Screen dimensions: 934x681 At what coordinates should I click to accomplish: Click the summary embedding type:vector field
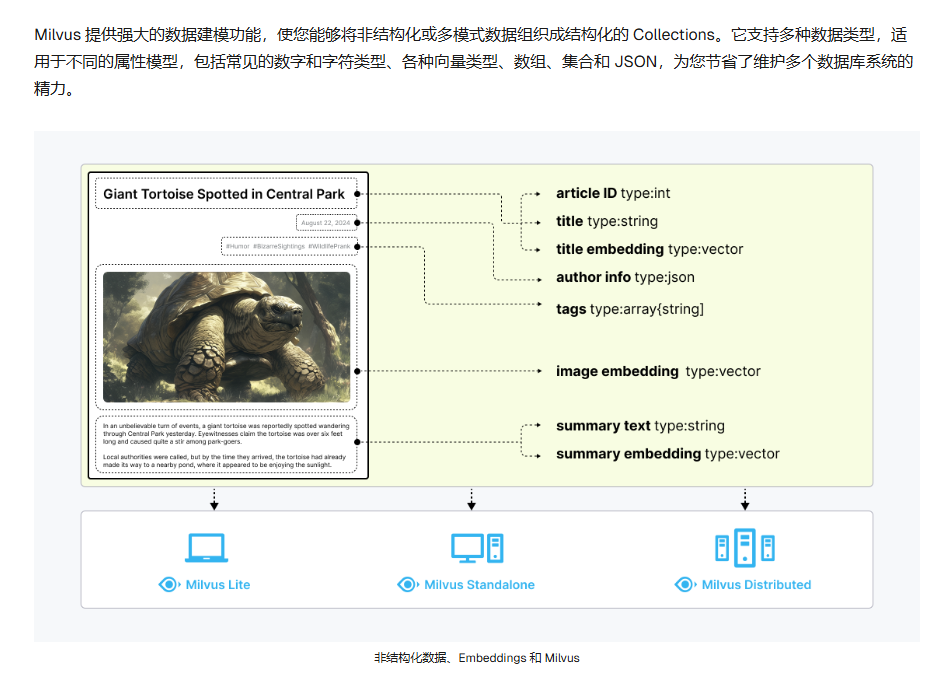coord(668,453)
